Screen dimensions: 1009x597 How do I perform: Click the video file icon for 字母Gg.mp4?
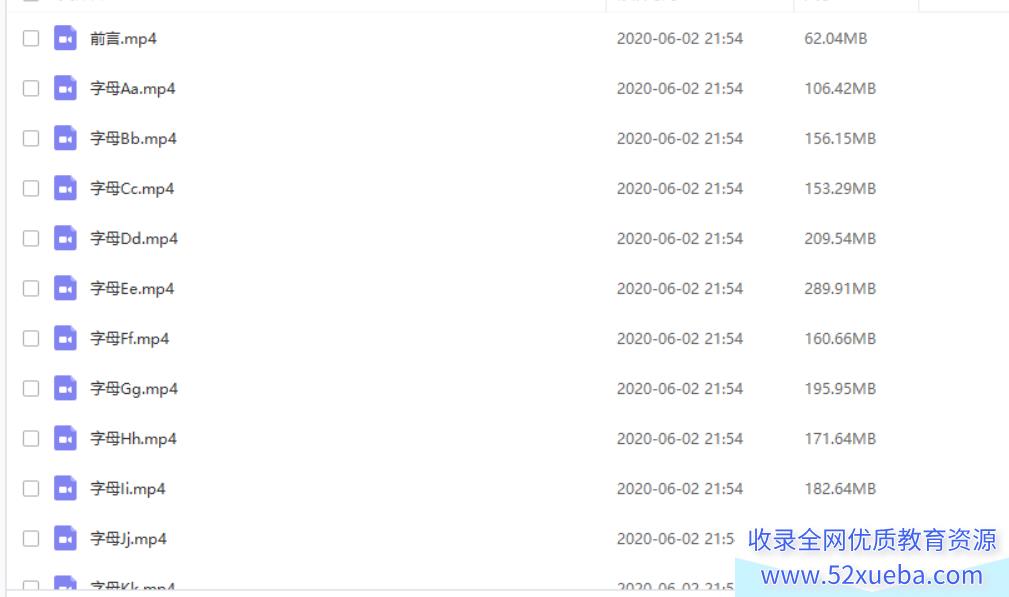(65, 389)
